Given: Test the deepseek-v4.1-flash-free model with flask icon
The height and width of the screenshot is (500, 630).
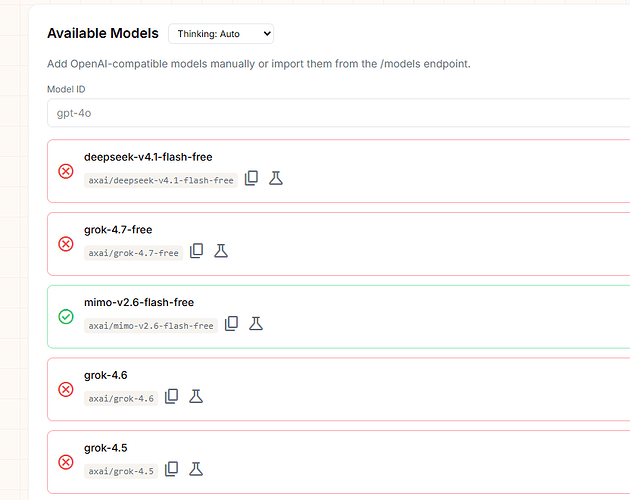Looking at the screenshot, I should click(x=276, y=178).
